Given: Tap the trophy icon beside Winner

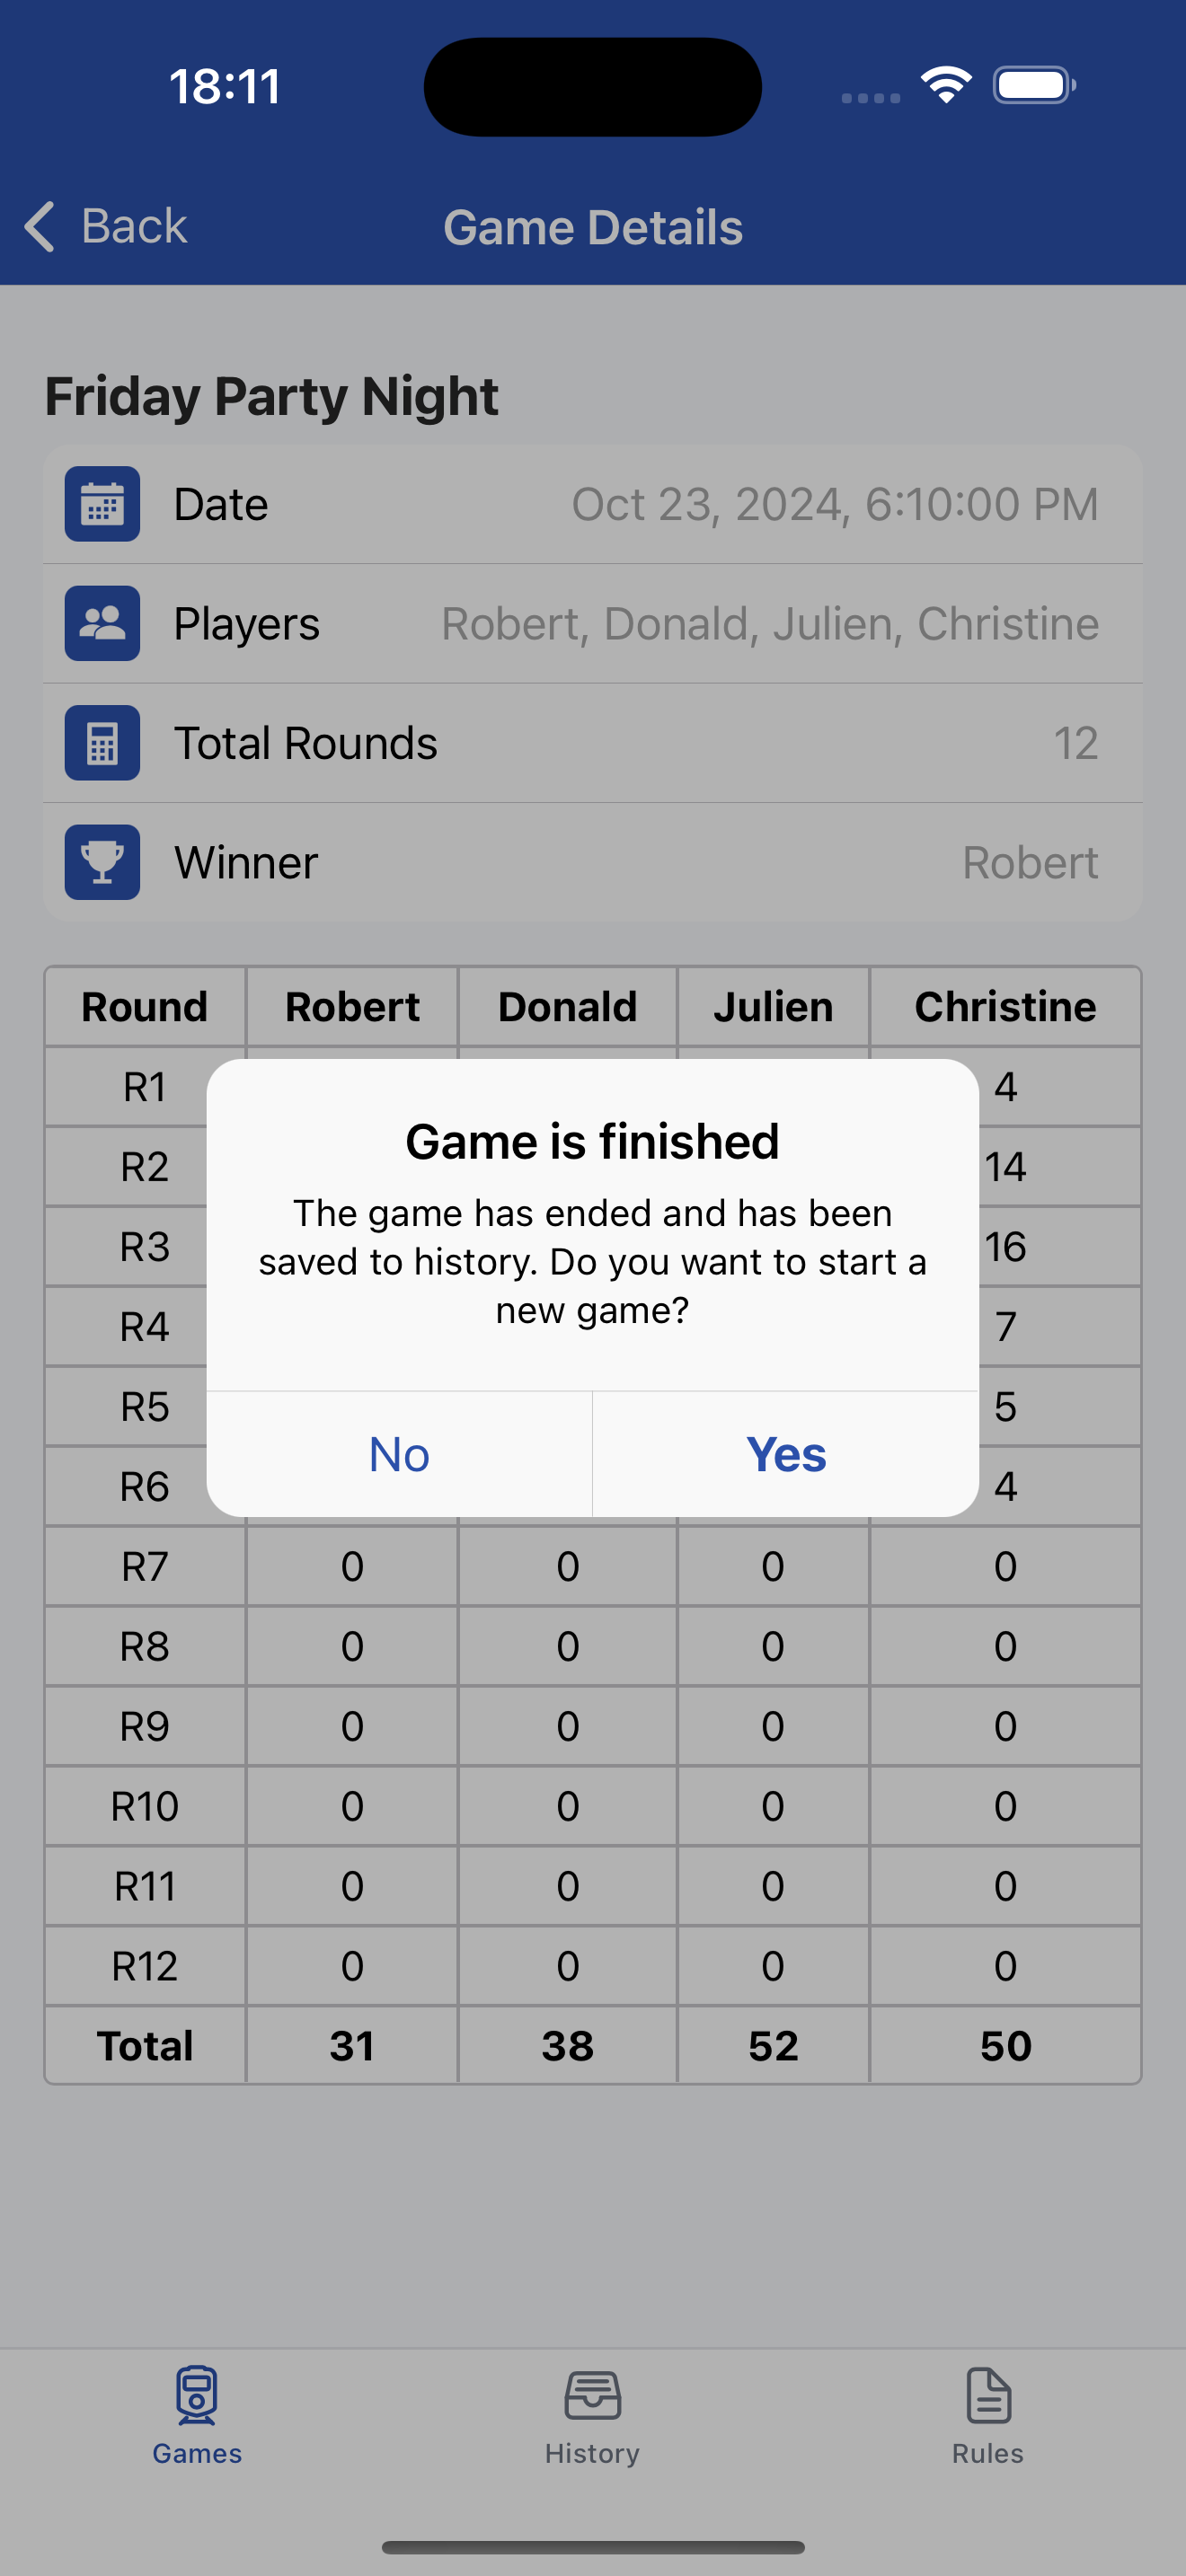Looking at the screenshot, I should tap(102, 862).
